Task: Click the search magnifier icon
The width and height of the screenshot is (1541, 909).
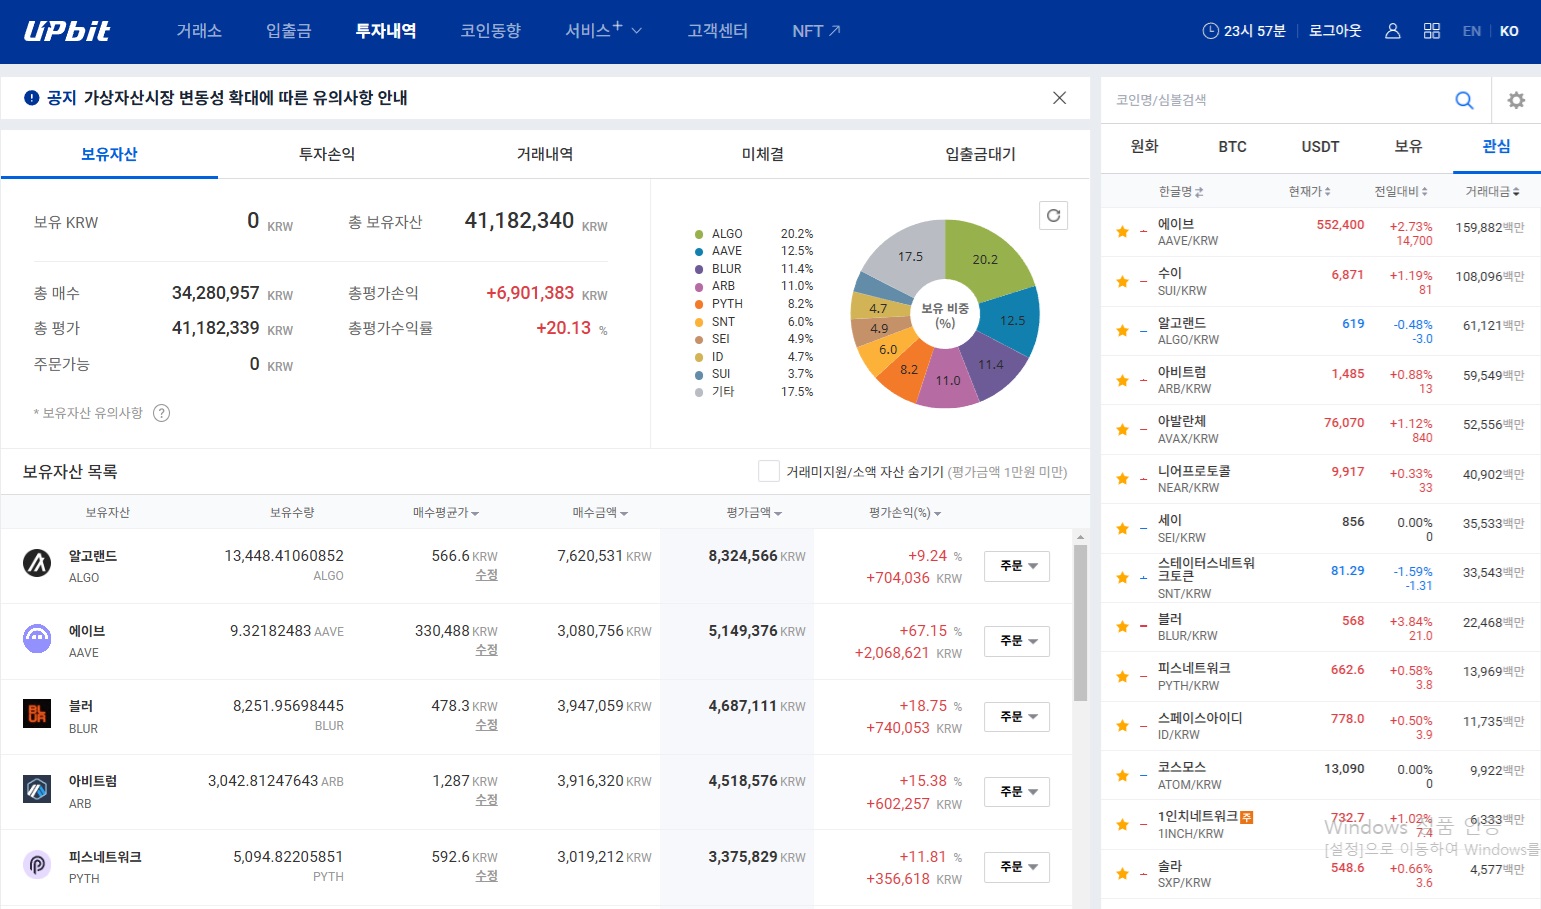Action: click(1464, 100)
